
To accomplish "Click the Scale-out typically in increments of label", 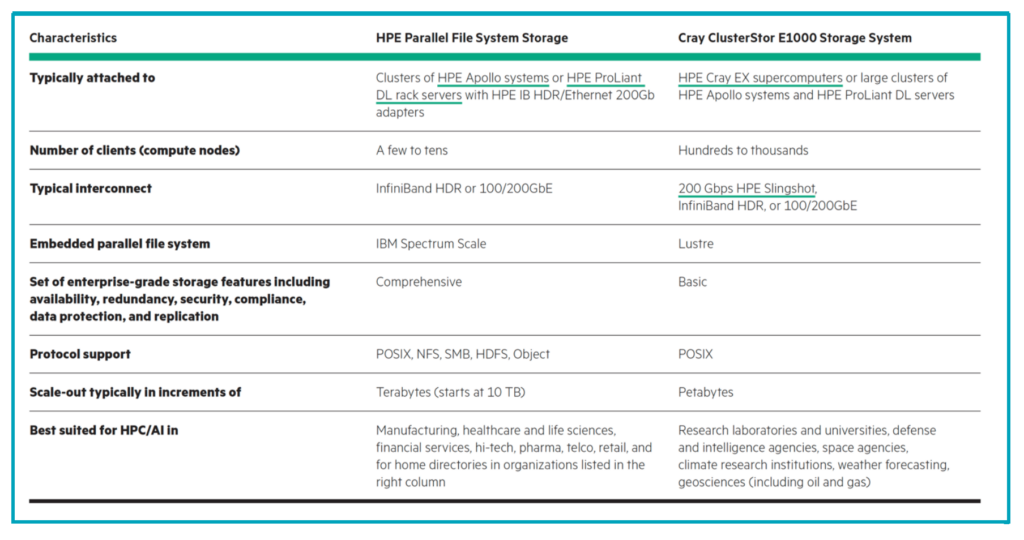I will 135,392.
